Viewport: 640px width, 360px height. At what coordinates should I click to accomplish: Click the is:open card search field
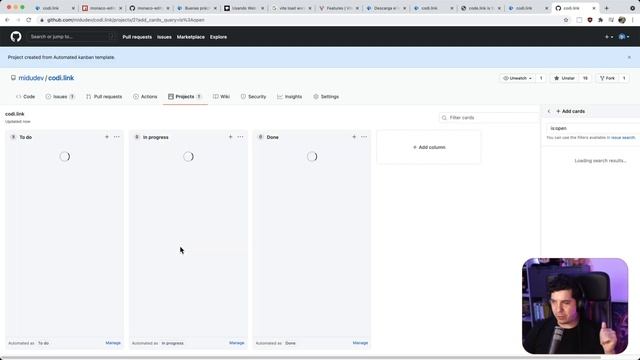click(x=593, y=128)
